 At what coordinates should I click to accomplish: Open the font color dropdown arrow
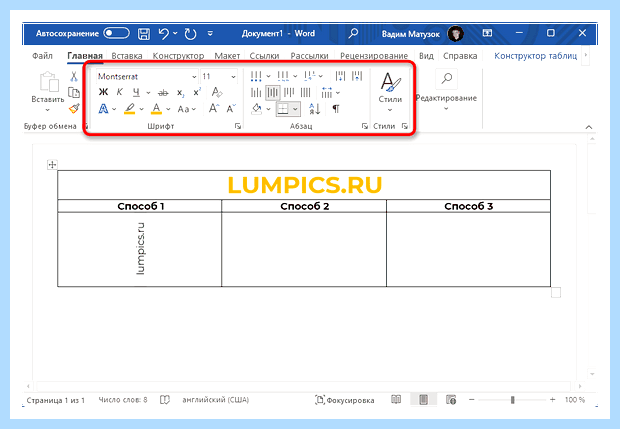click(168, 109)
